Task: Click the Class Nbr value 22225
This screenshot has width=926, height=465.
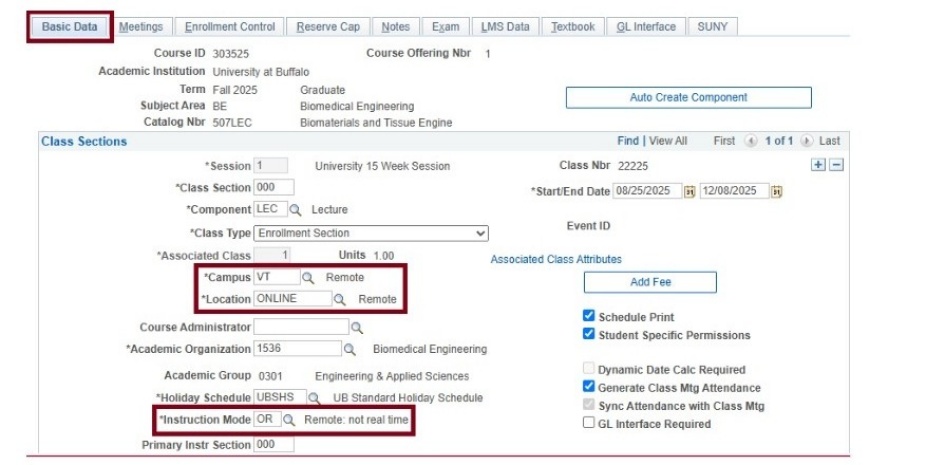Action: coord(633,166)
